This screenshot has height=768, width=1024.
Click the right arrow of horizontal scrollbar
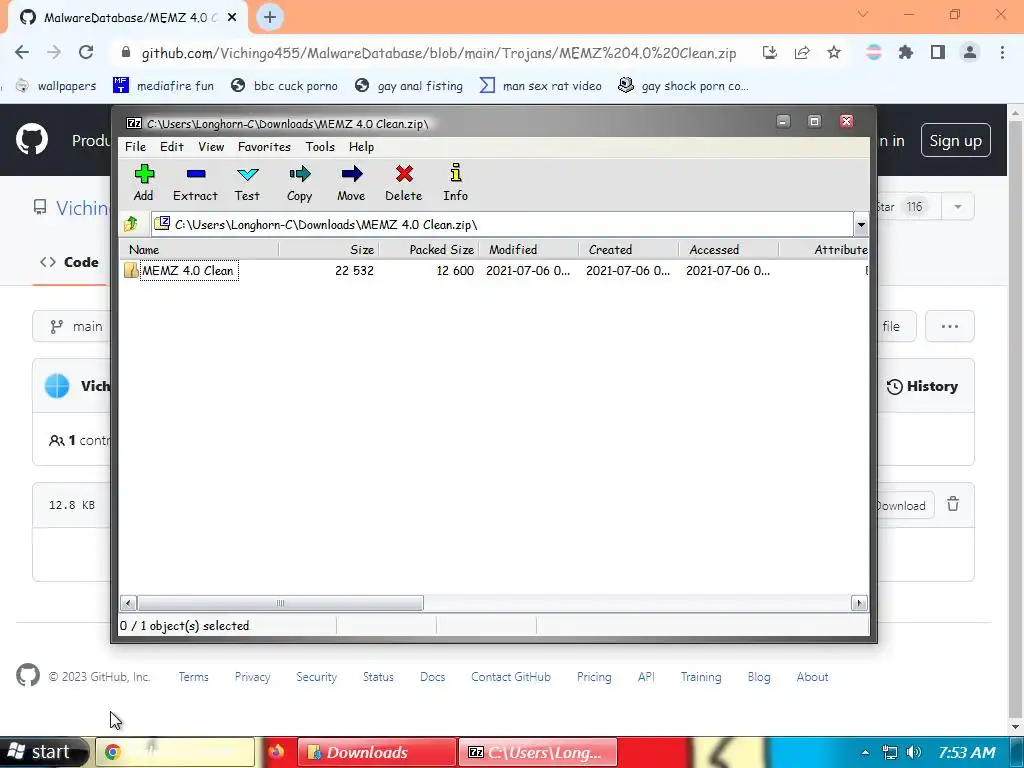(859, 603)
